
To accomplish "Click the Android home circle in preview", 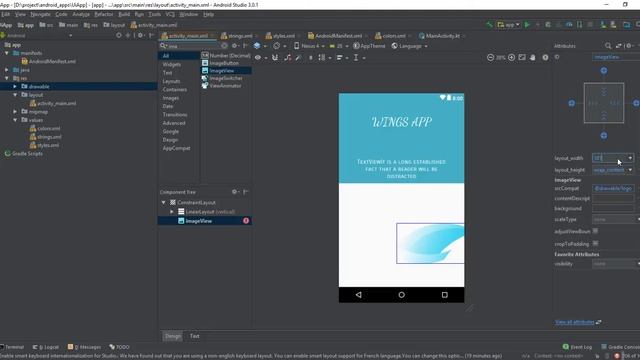I will (x=402, y=295).
